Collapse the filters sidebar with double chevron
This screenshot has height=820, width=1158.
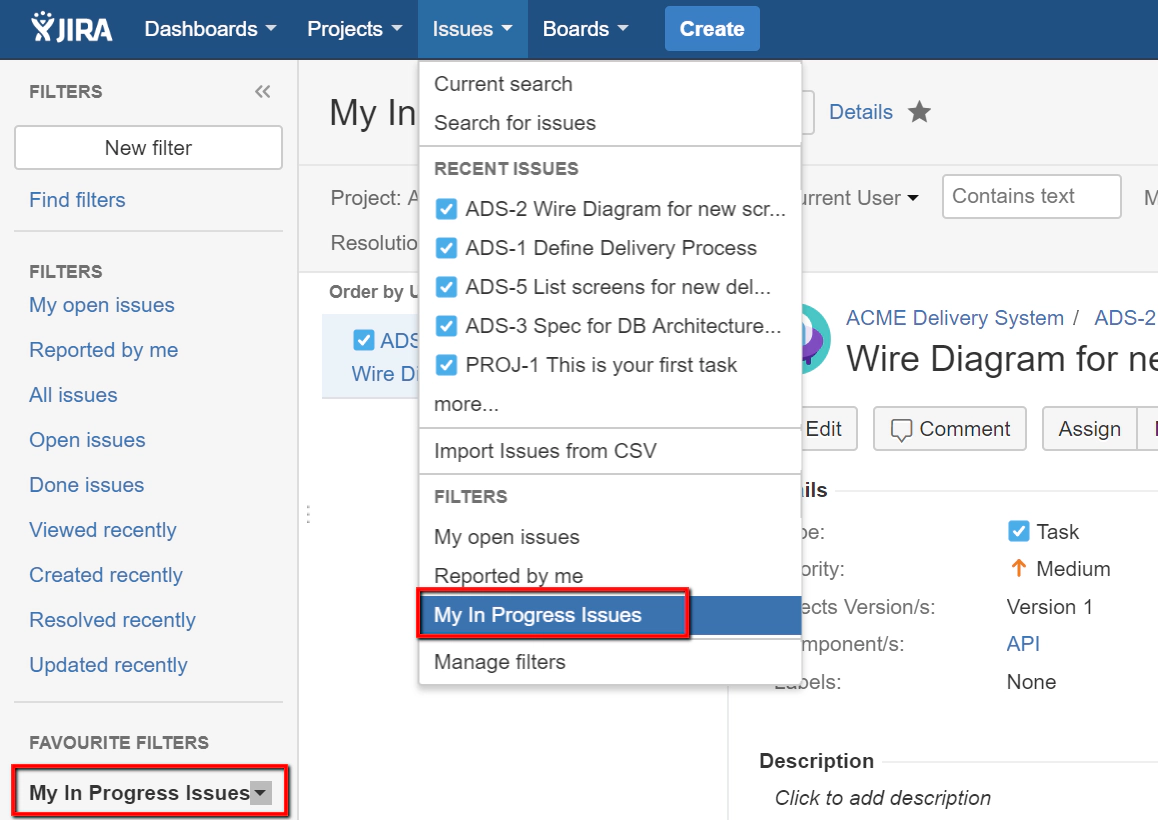[262, 92]
